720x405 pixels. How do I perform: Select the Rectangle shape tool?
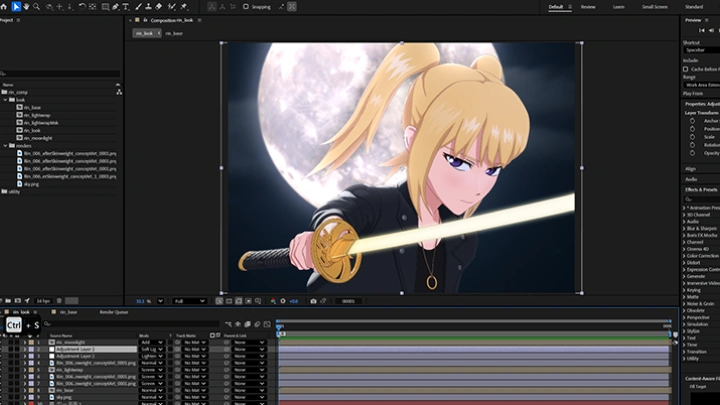coord(105,6)
